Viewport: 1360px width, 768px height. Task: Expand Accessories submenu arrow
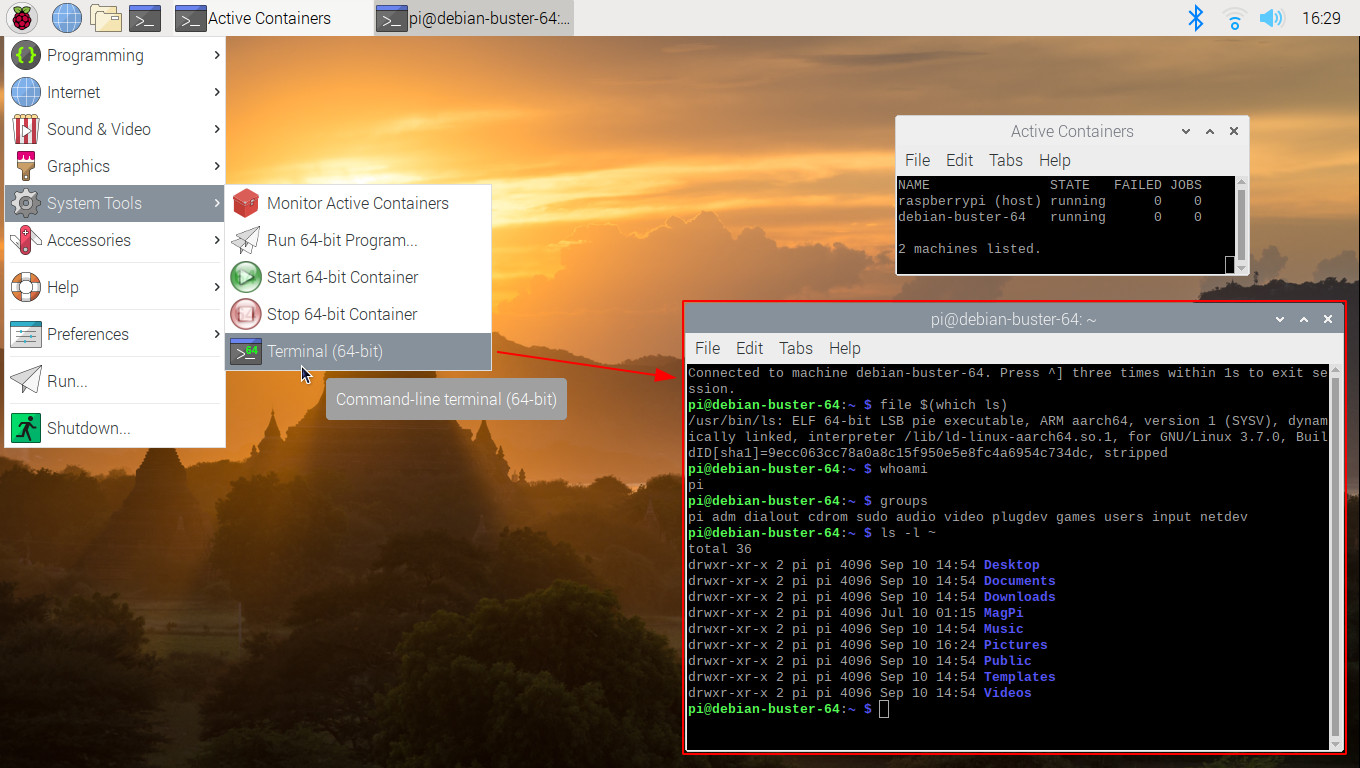(x=216, y=240)
